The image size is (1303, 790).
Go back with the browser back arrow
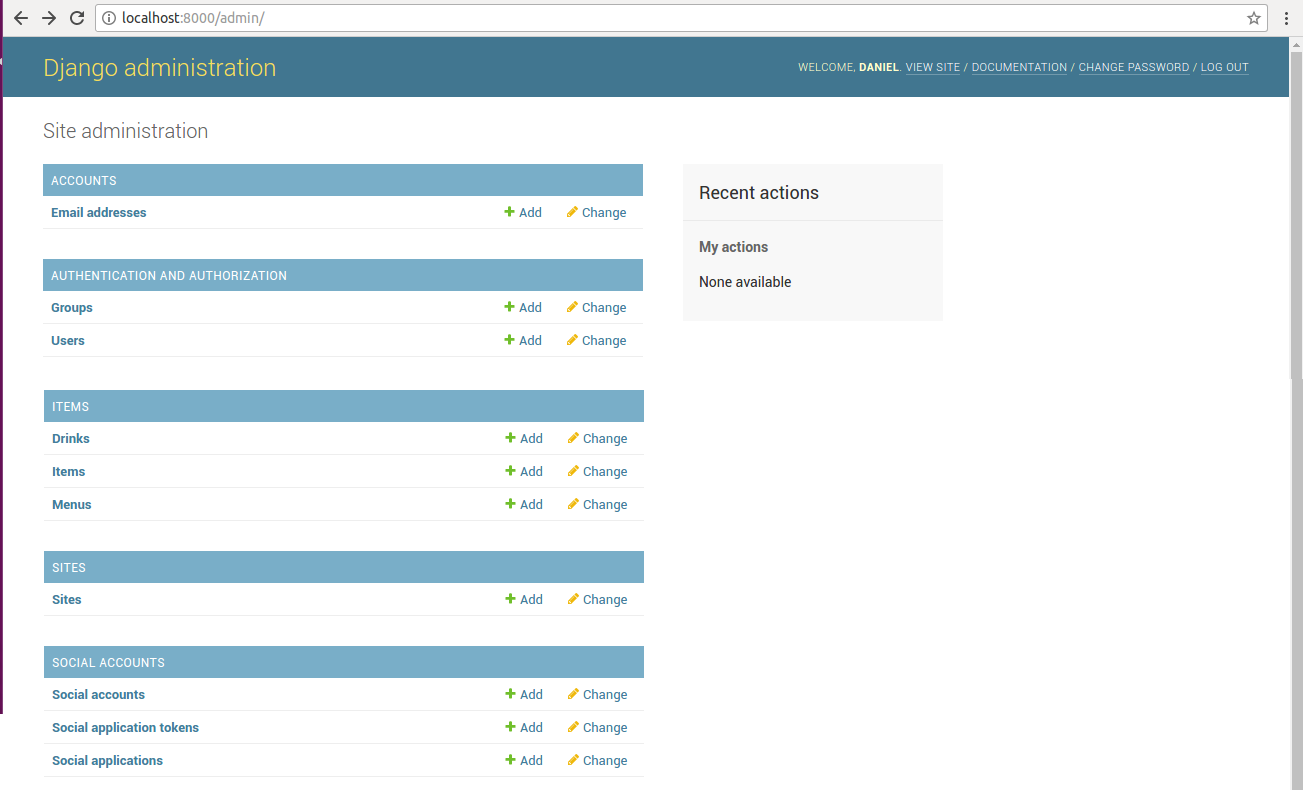click(x=21, y=18)
